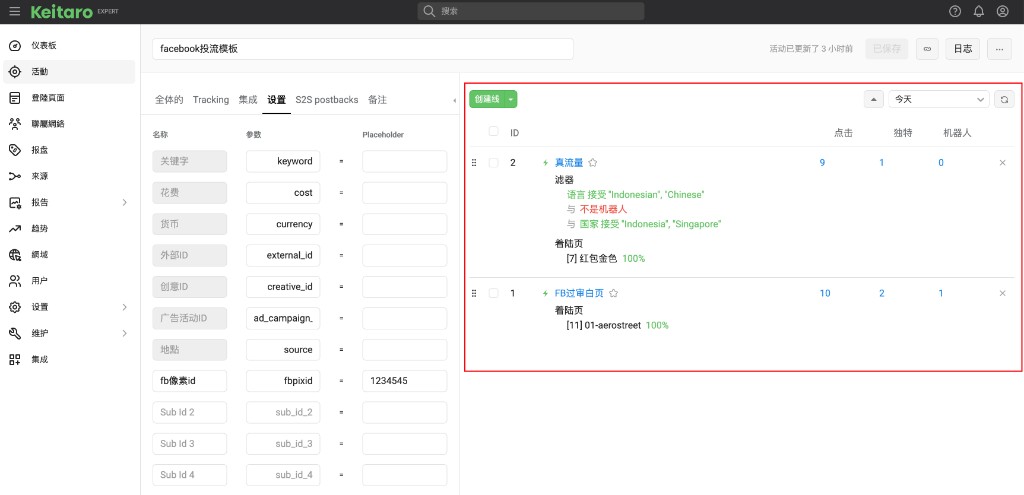Switch to the 备注 tab
Viewport: 1024px width, 495px height.
point(377,100)
